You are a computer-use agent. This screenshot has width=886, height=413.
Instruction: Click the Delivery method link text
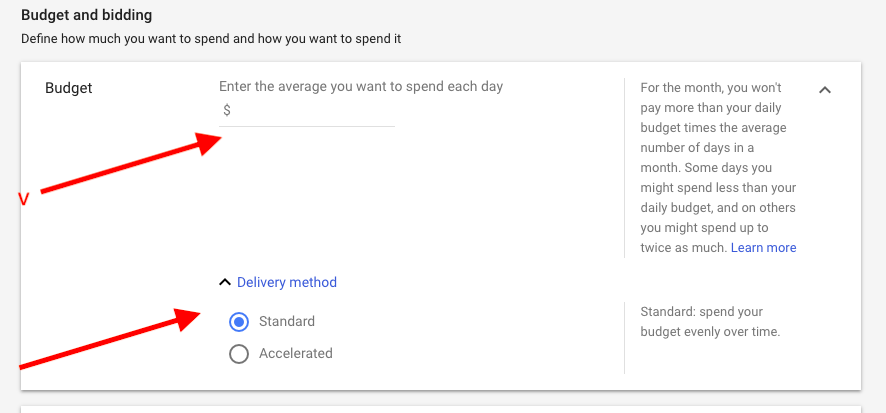tap(286, 282)
